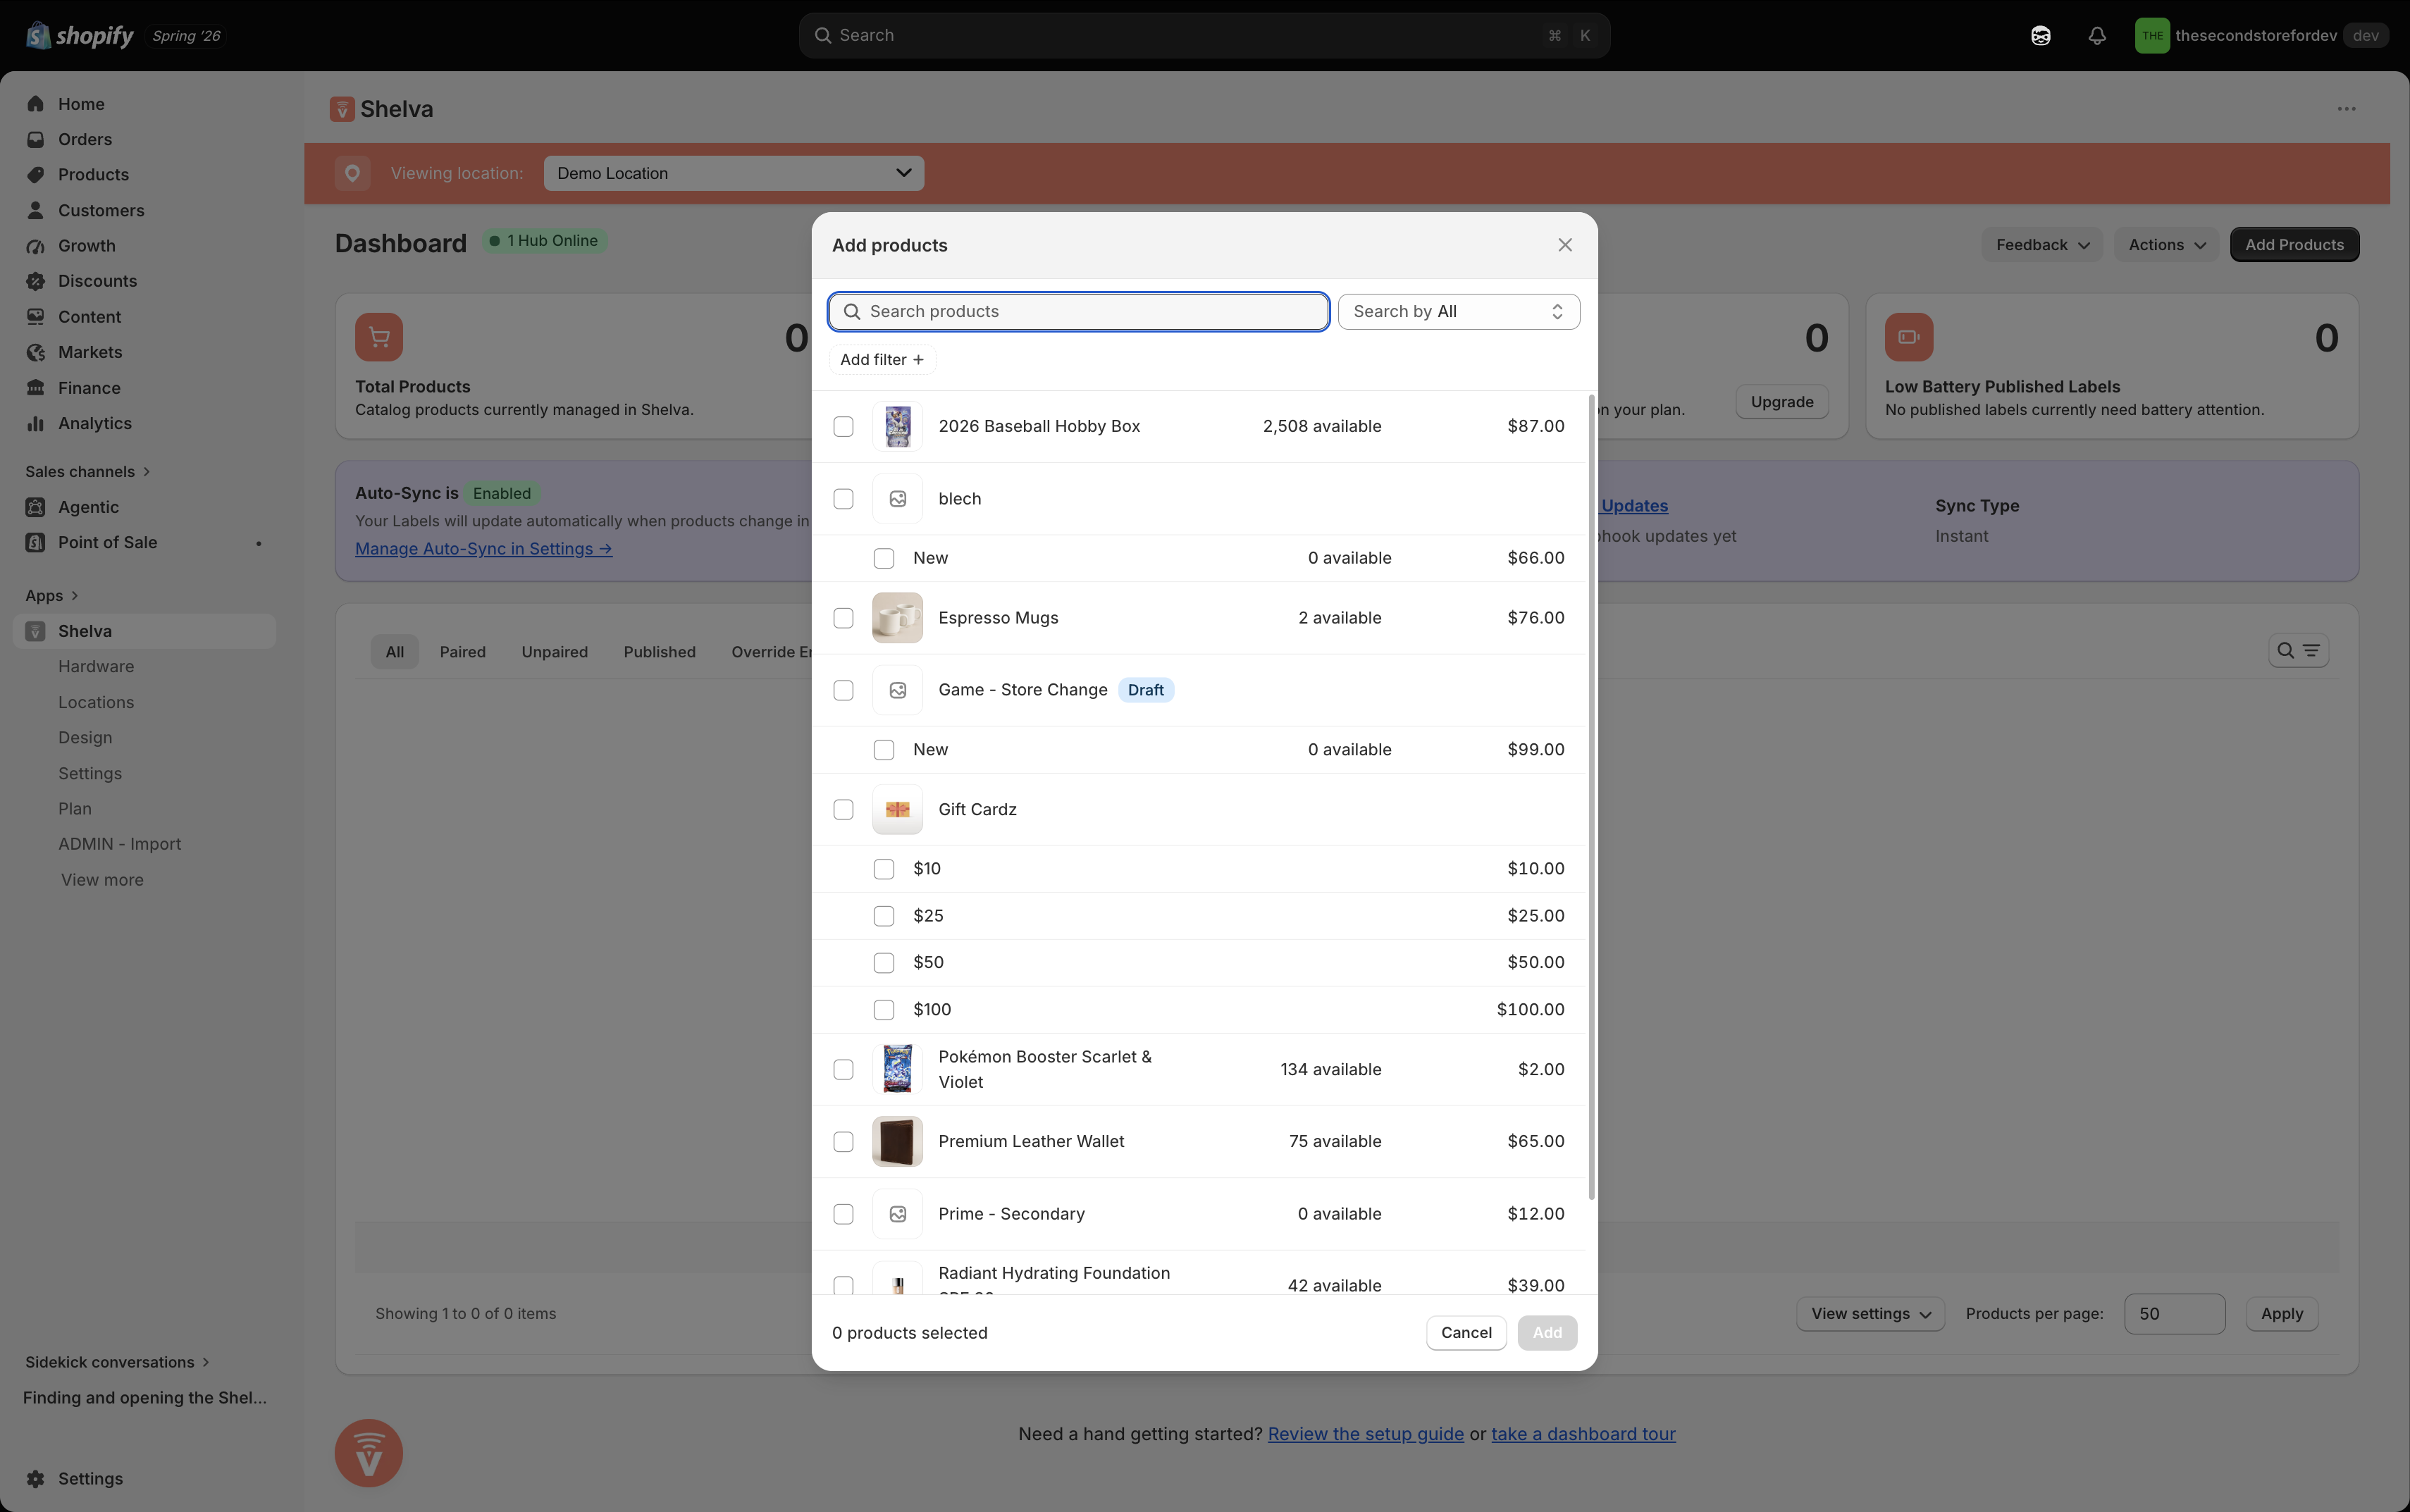Click the Add Products button on dashboard

2294,245
